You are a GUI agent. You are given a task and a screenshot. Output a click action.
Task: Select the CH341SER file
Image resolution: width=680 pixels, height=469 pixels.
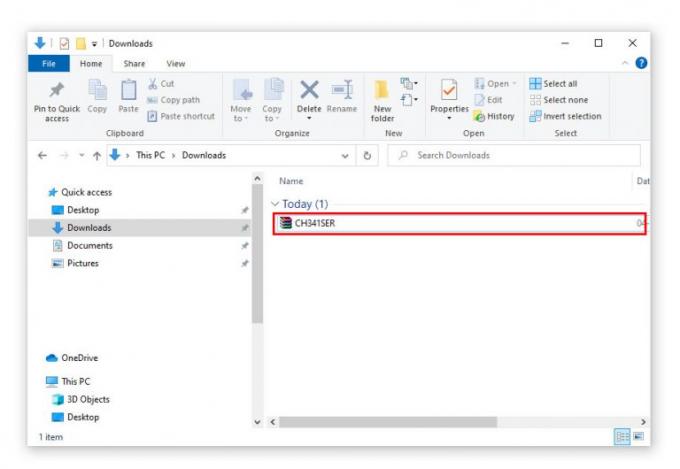[314, 223]
